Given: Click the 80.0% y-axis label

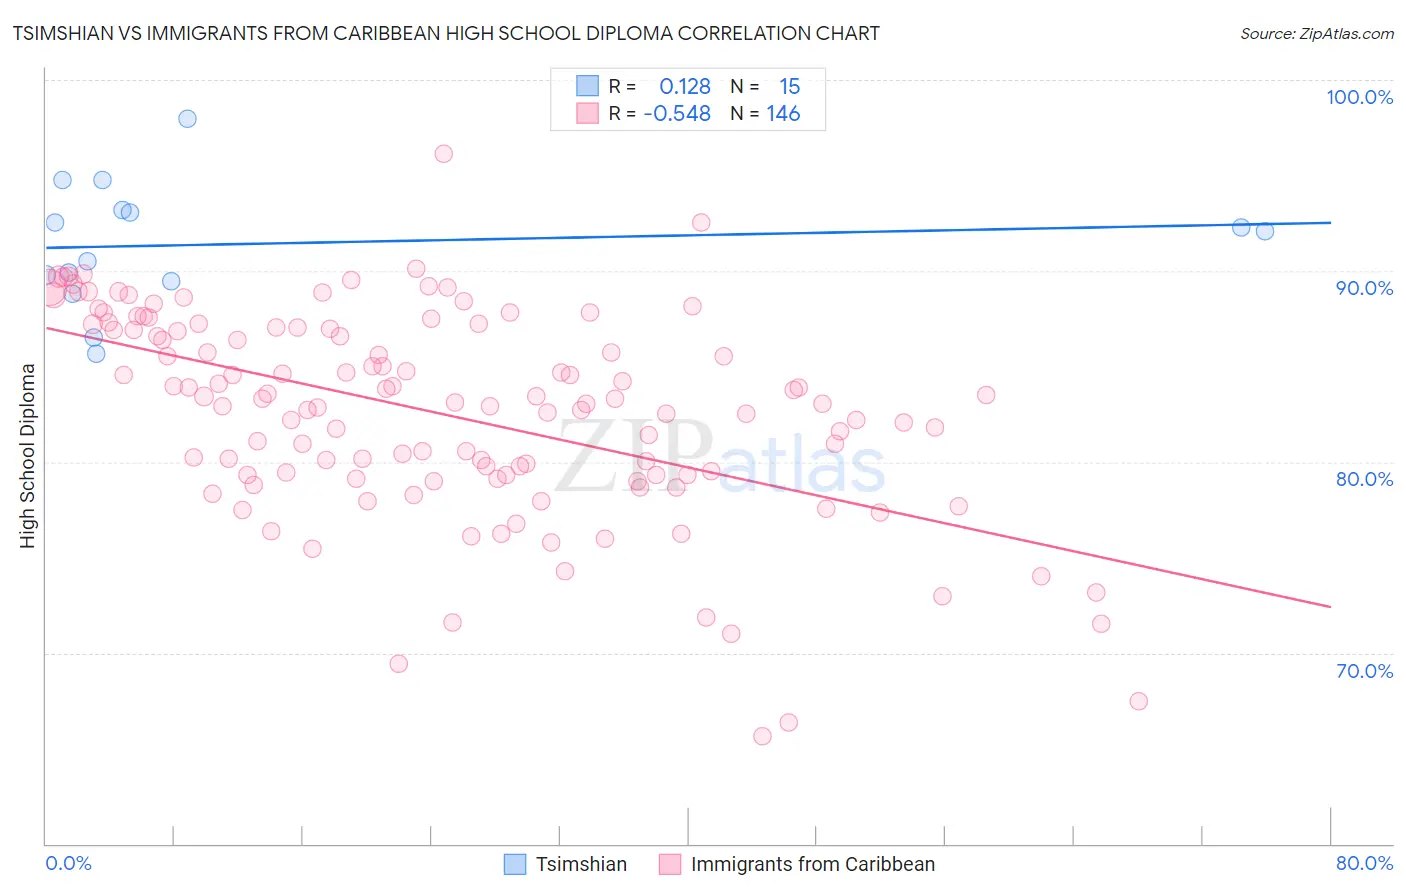Looking at the screenshot, I should [1365, 479].
